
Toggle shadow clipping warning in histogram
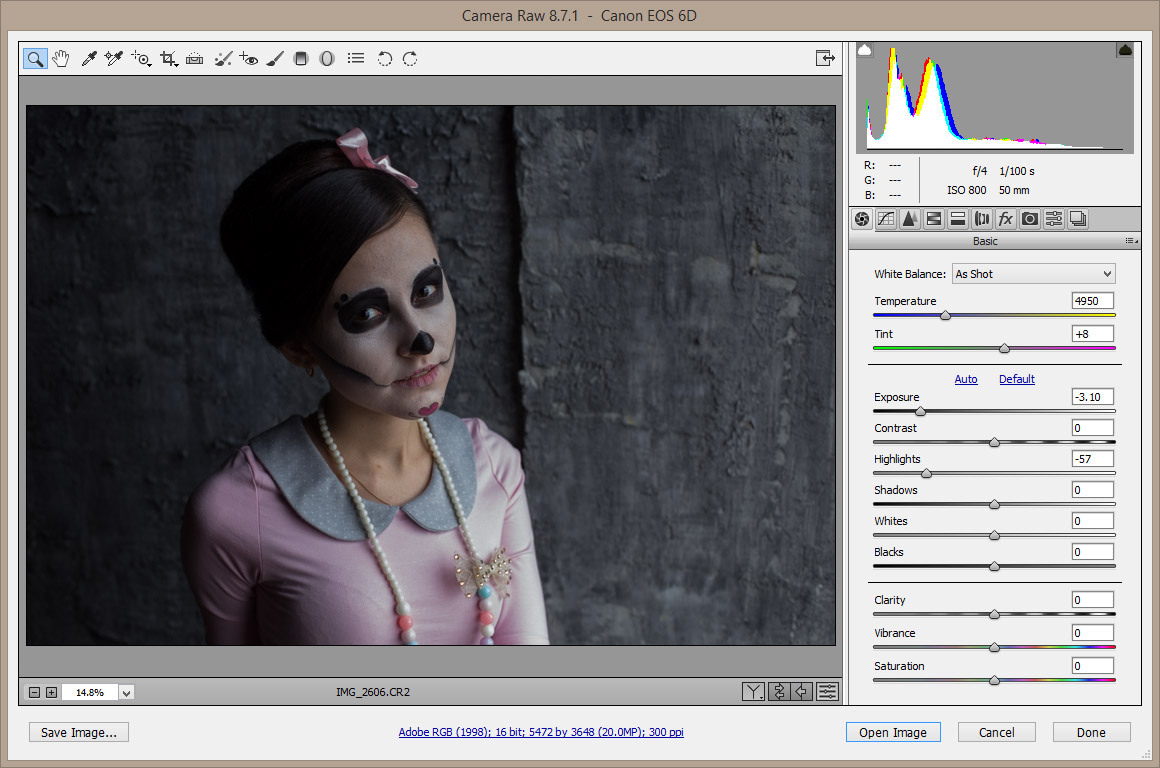[865, 49]
